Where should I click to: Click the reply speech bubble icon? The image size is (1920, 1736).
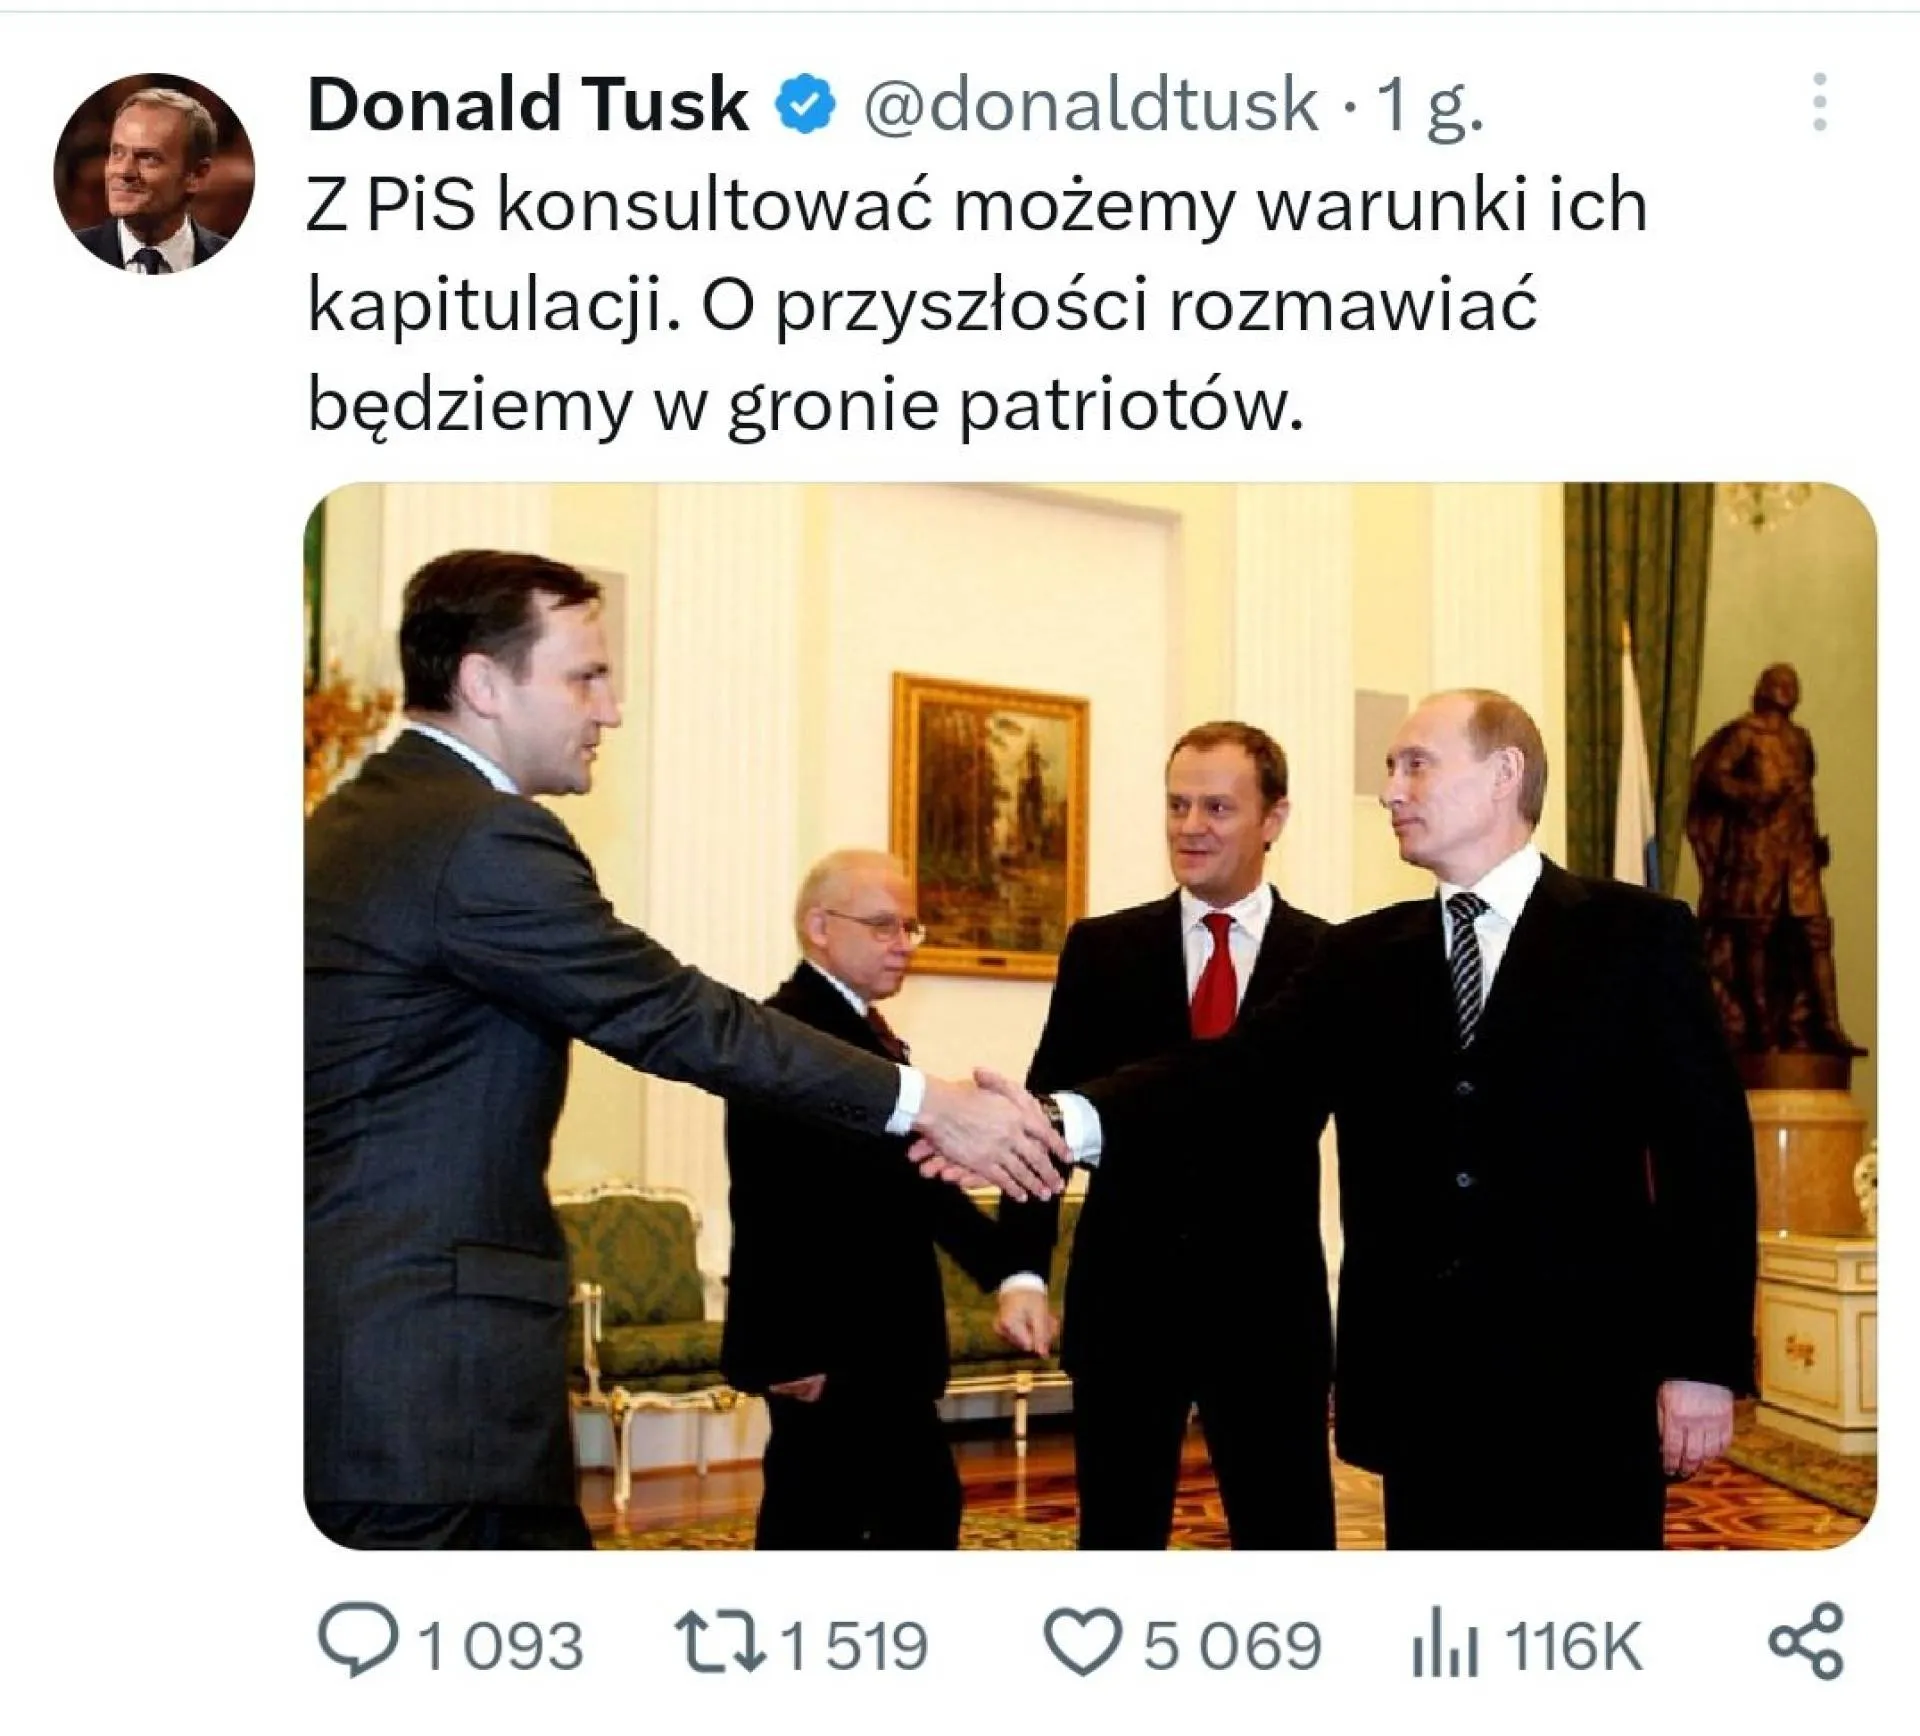click(x=357, y=1645)
